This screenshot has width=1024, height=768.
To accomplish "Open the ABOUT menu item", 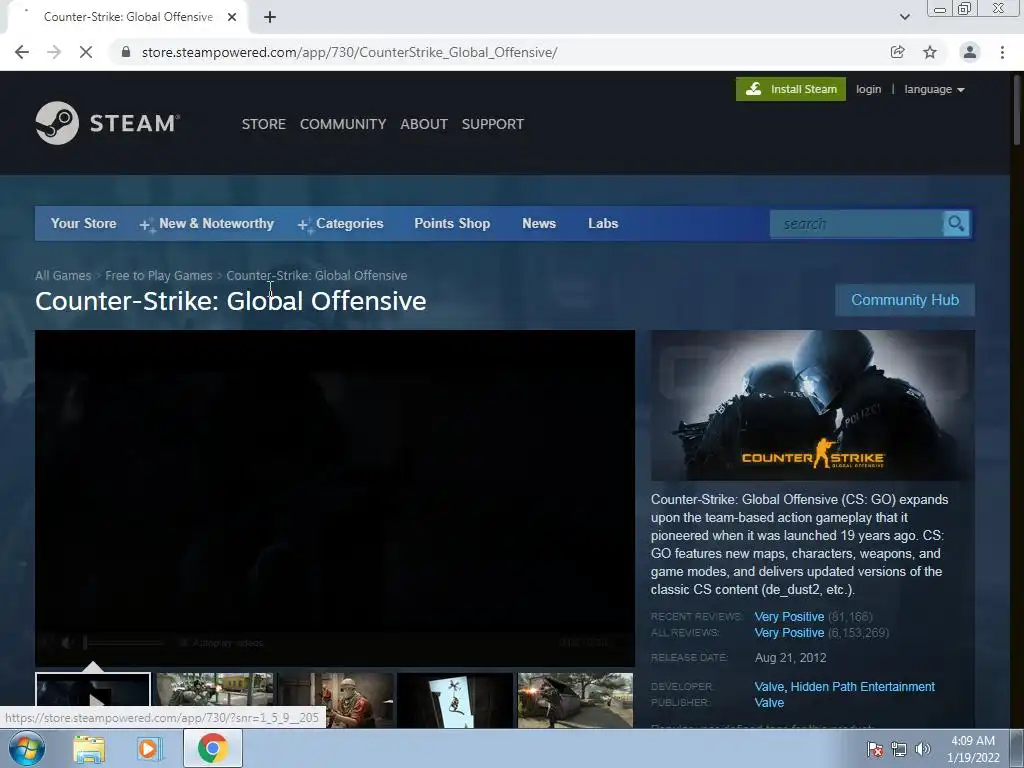I will tap(424, 124).
